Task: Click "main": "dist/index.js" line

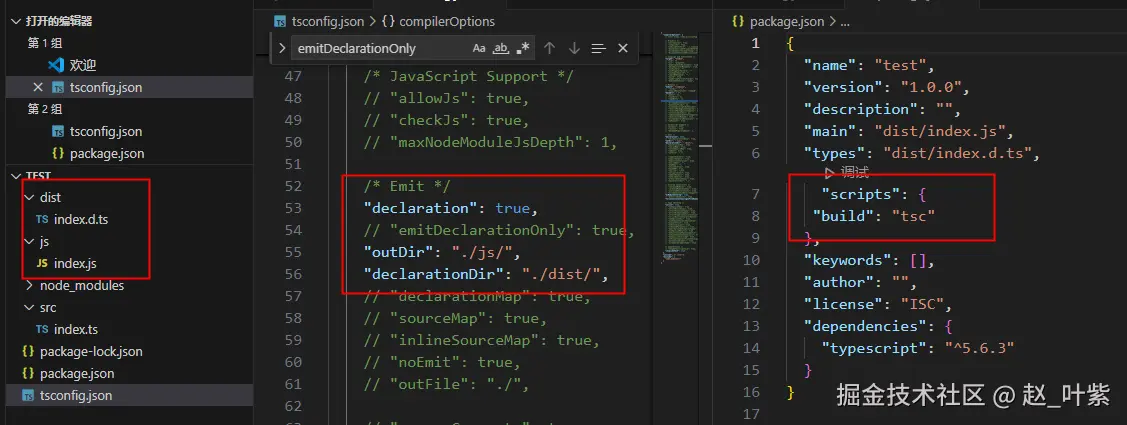Action: 909,131
